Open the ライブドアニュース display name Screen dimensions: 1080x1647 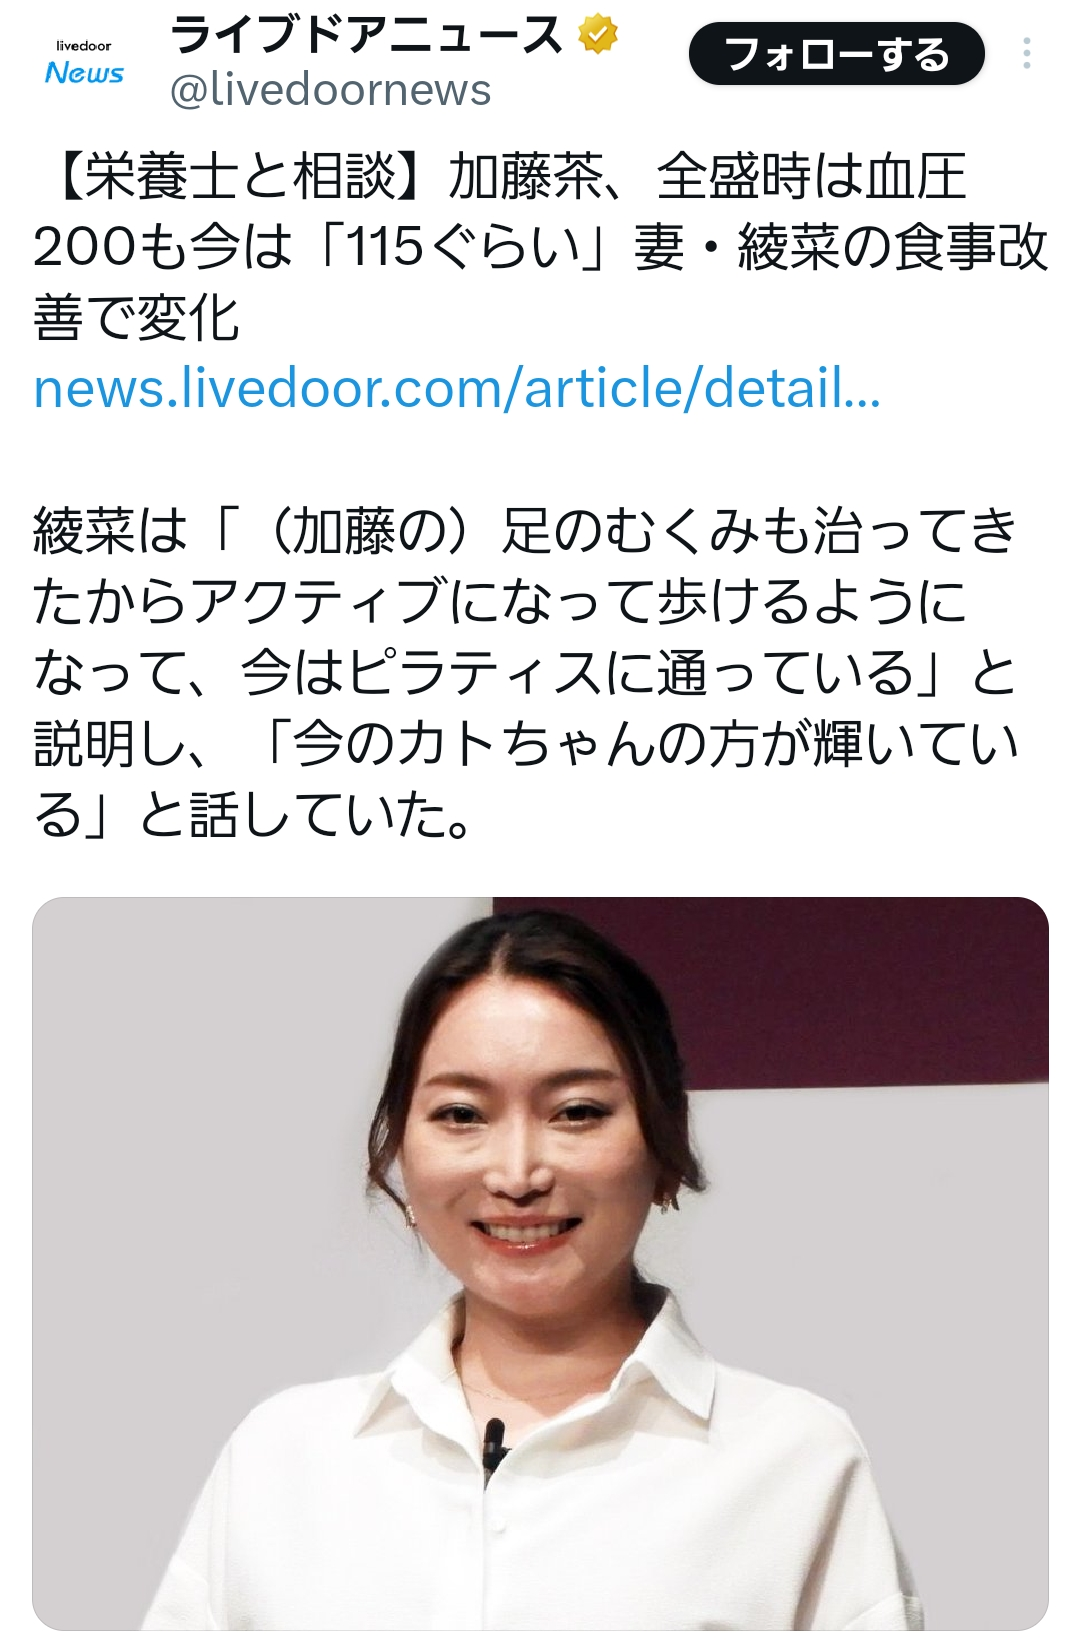point(367,36)
